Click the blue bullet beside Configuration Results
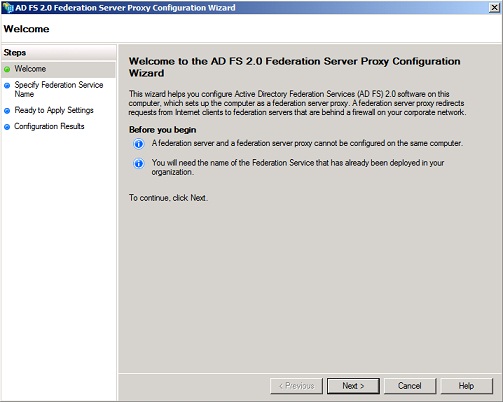Viewport: 503px width, 402px height. (7, 127)
